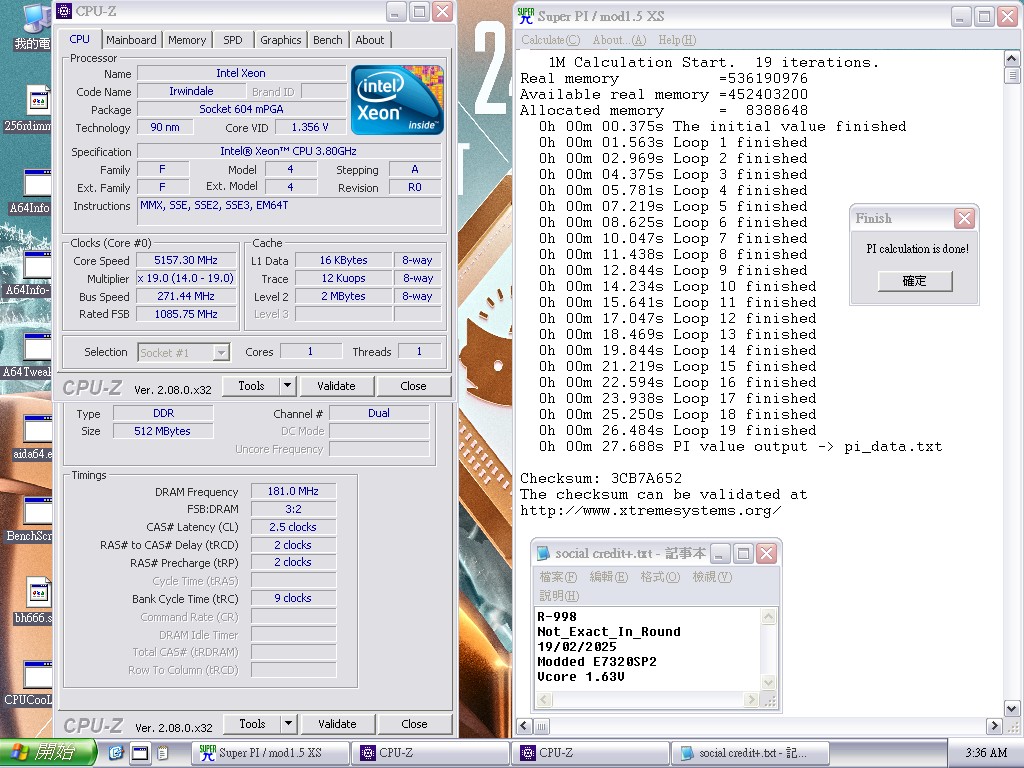
Task: Click CPU-Z window title icon
Action: [x=64, y=11]
